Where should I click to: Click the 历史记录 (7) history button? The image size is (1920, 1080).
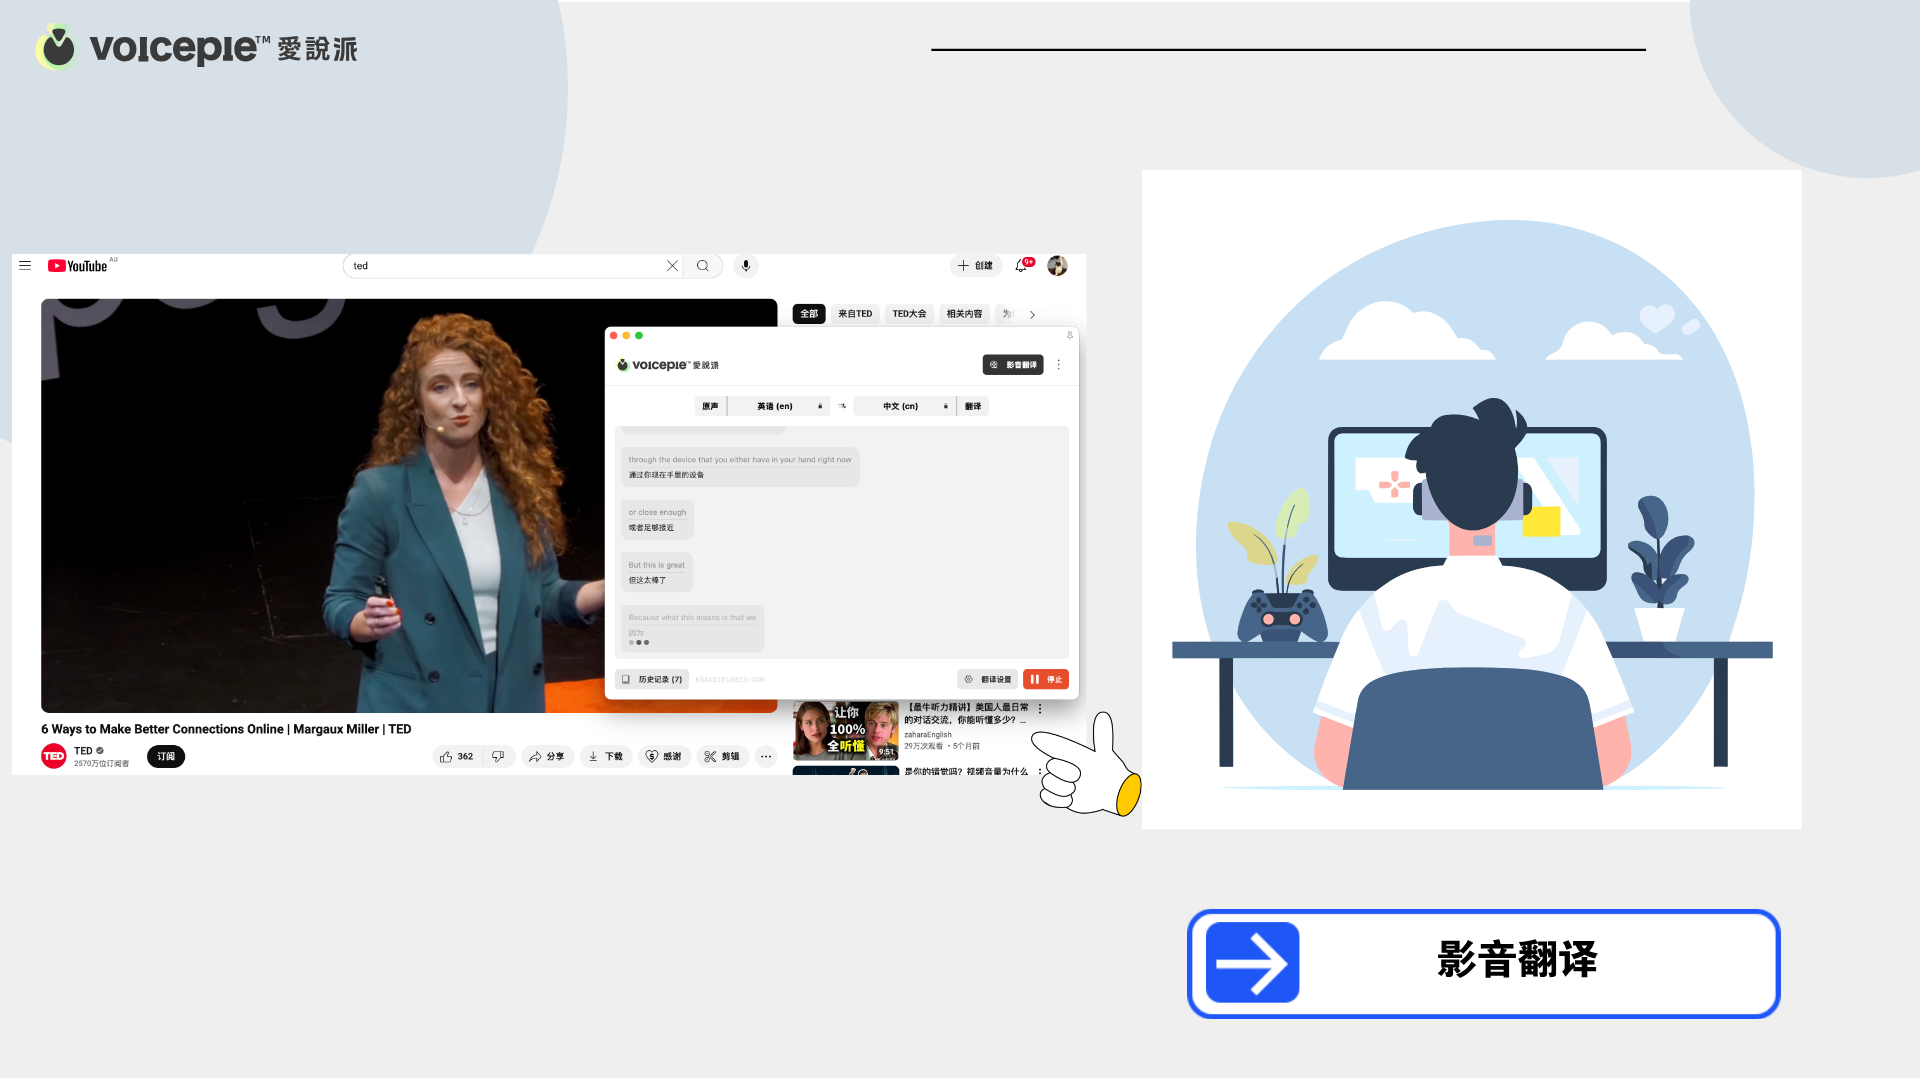(653, 680)
